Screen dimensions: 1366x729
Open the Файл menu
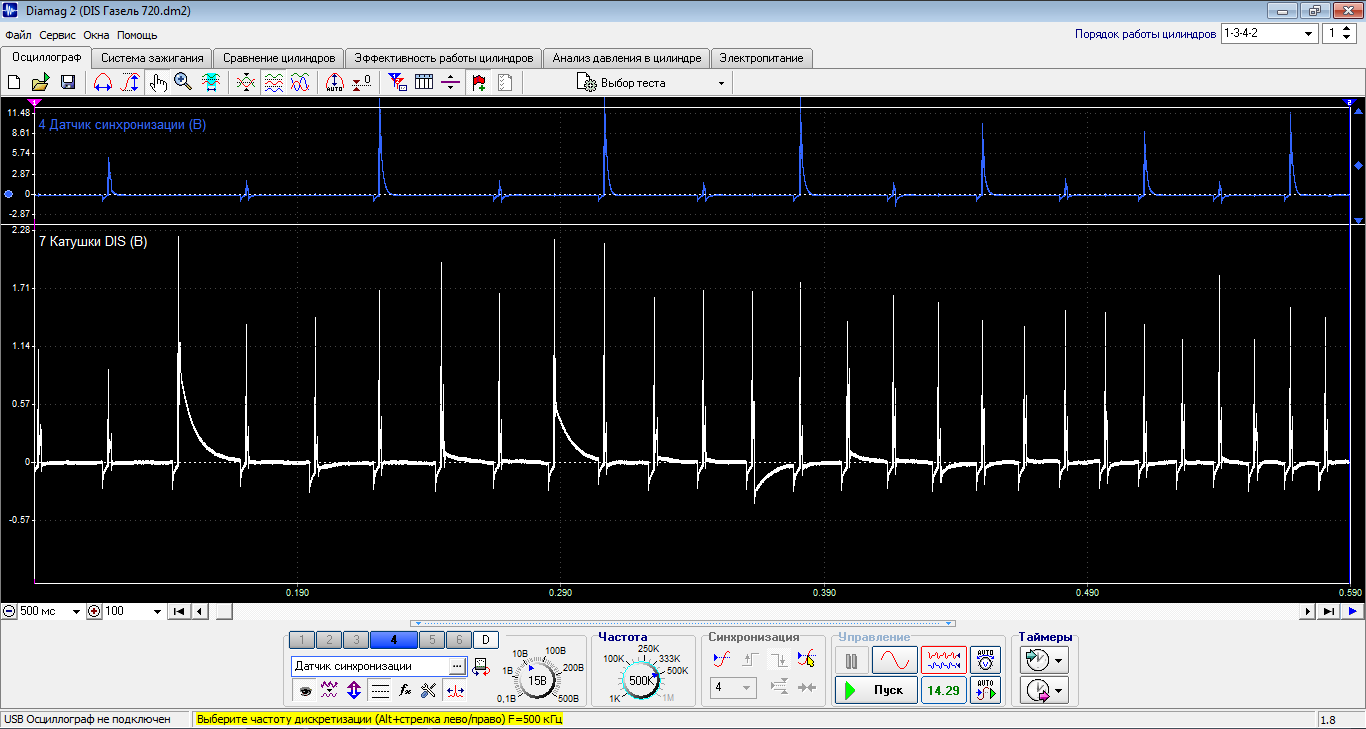(18, 35)
